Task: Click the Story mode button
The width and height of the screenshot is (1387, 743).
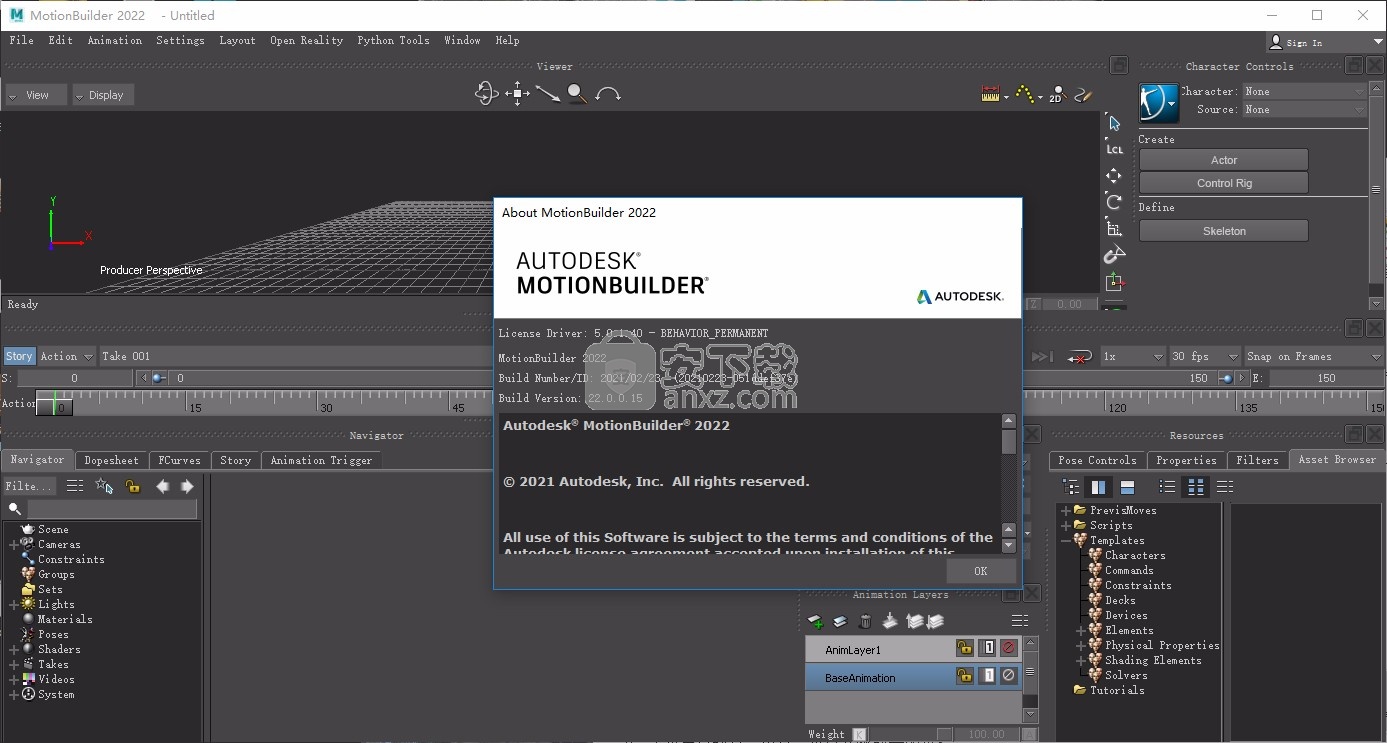Action: click(19, 356)
